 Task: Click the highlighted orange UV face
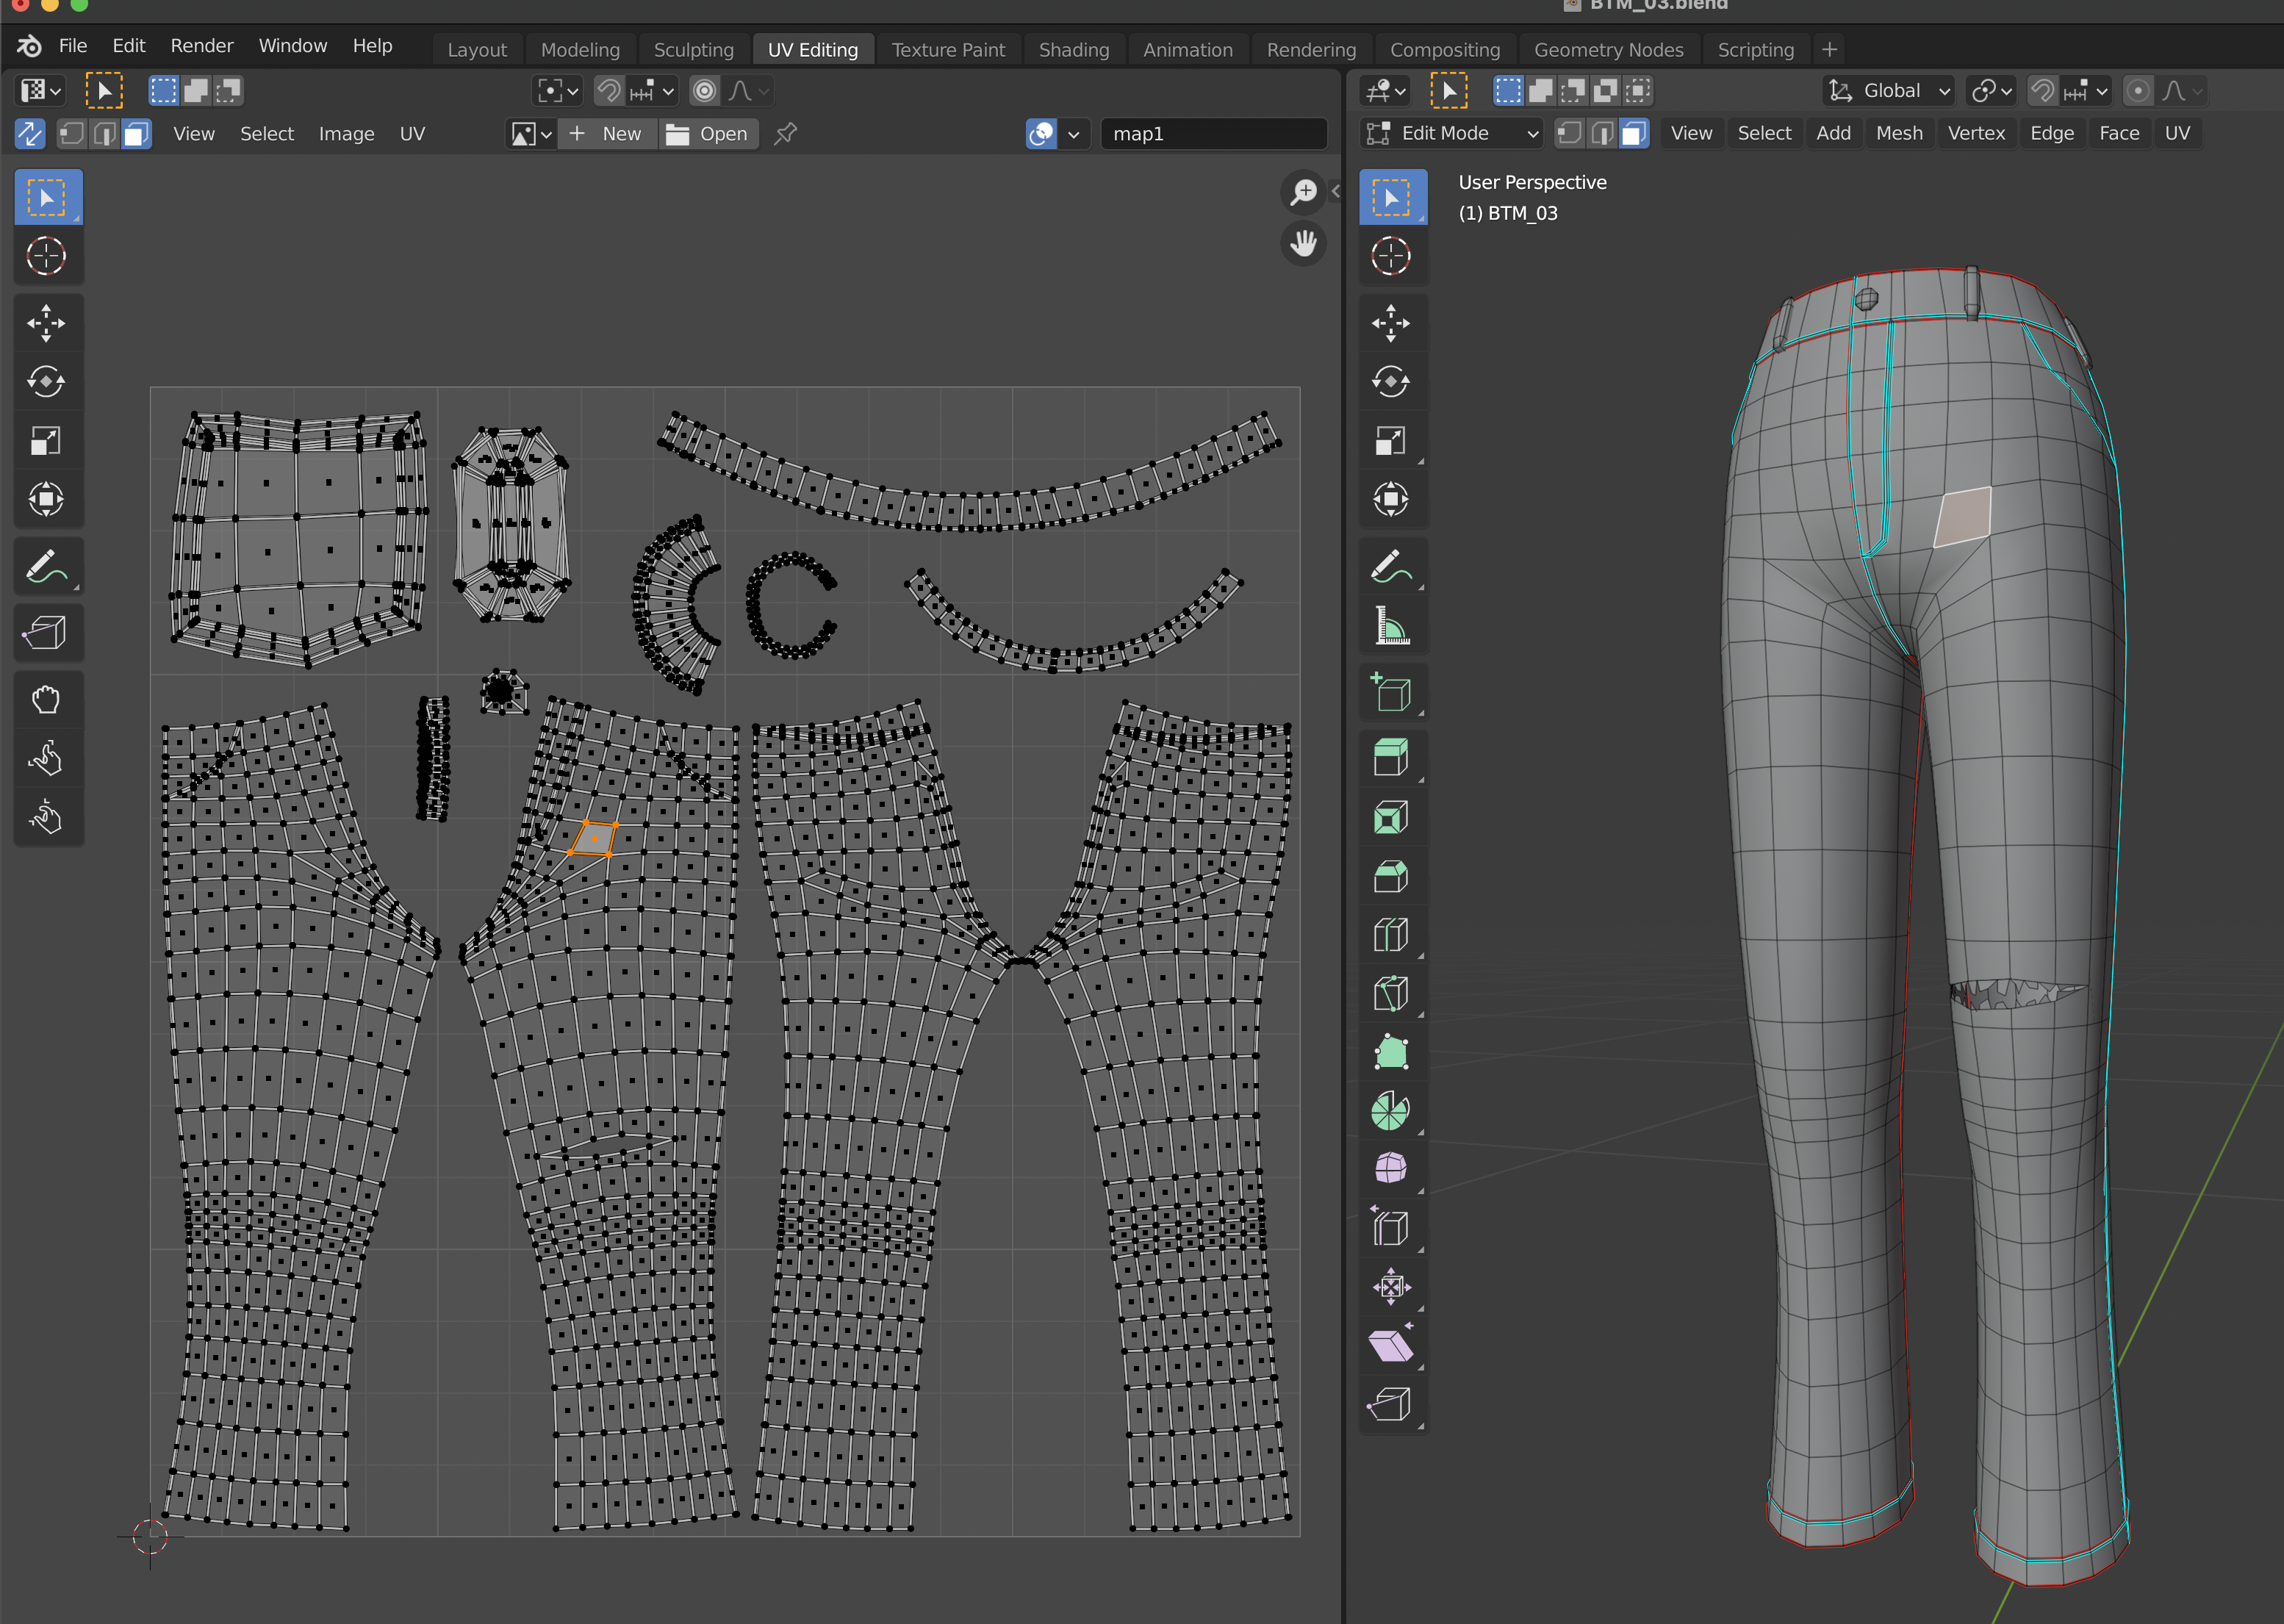(594, 839)
